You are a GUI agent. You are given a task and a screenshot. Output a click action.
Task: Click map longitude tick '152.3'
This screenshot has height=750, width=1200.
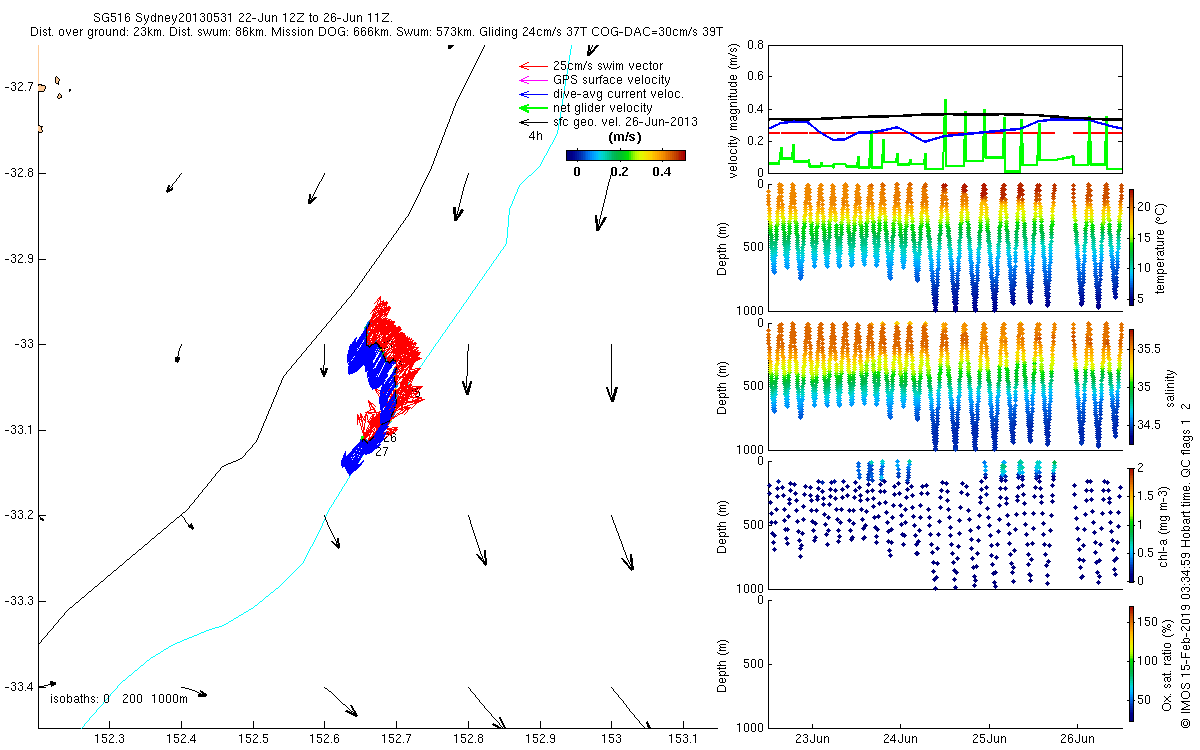pyautogui.click(x=109, y=739)
